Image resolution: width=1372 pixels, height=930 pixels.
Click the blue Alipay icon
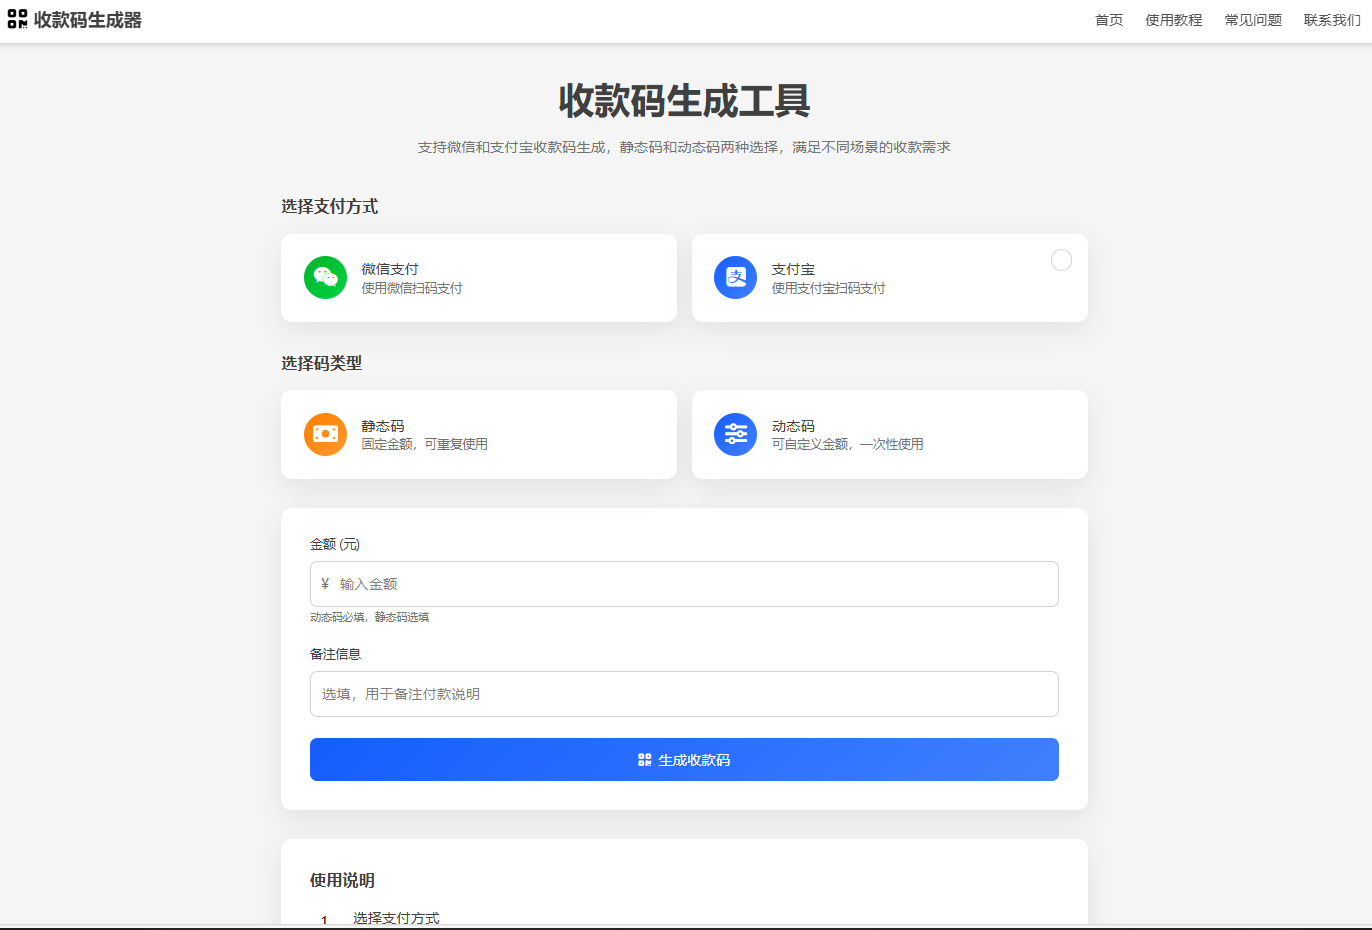click(x=735, y=278)
